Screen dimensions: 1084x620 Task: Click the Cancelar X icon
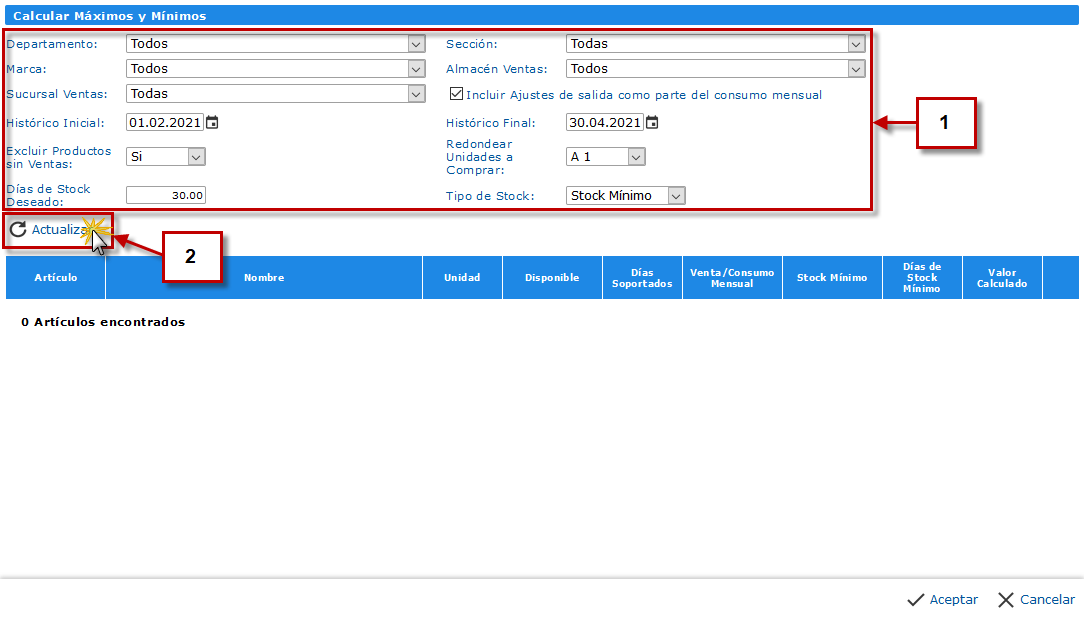coord(1005,600)
